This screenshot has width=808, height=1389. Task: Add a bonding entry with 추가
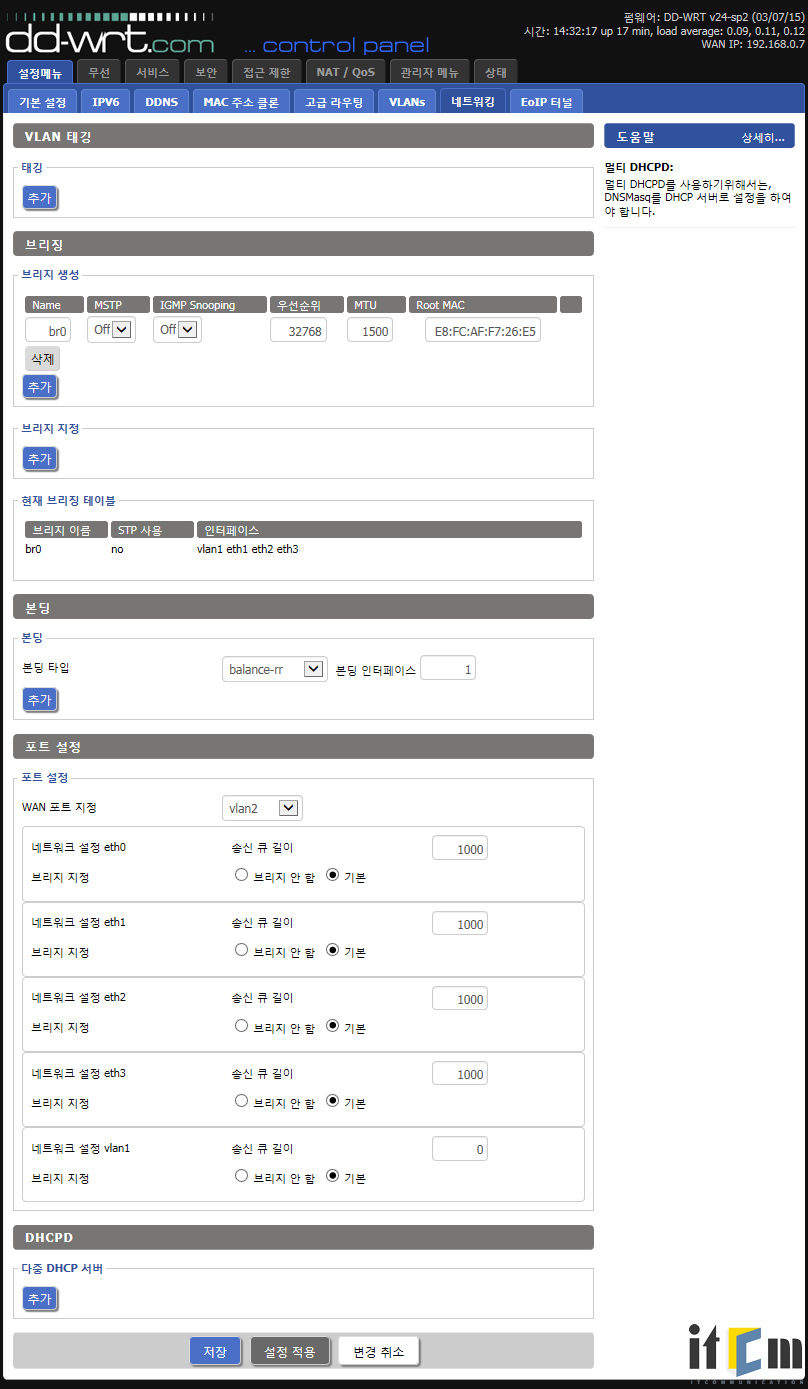[40, 699]
